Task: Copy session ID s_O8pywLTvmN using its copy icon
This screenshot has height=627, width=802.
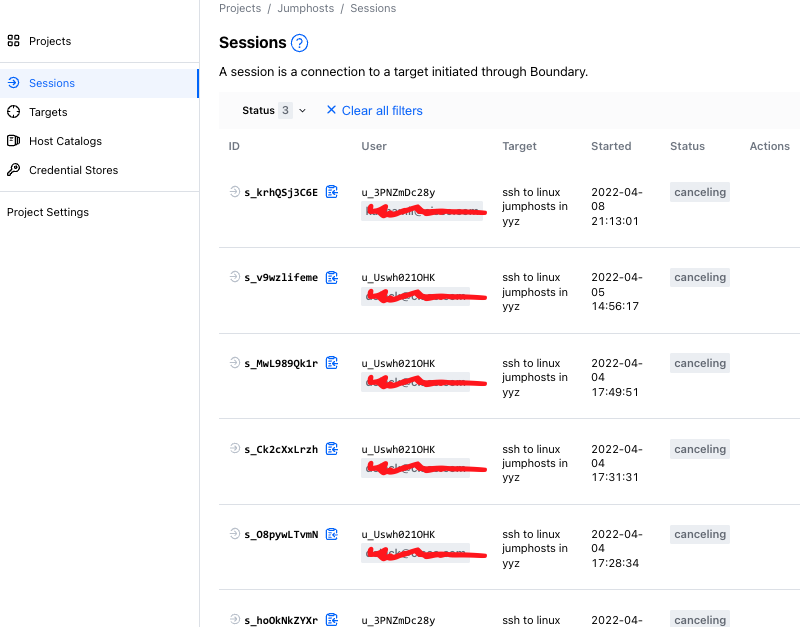Action: [331, 534]
